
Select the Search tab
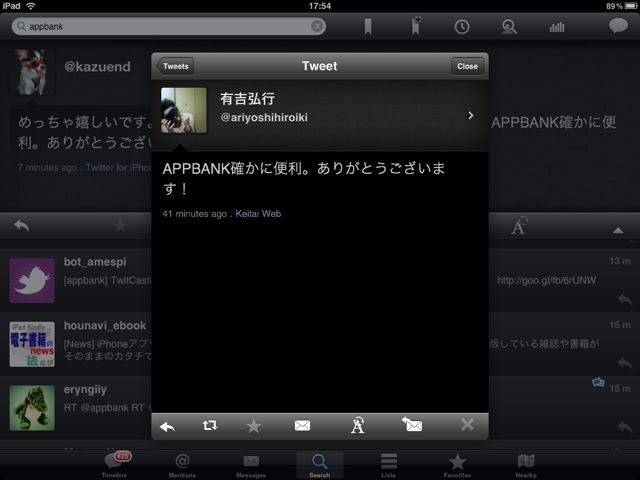point(320,465)
